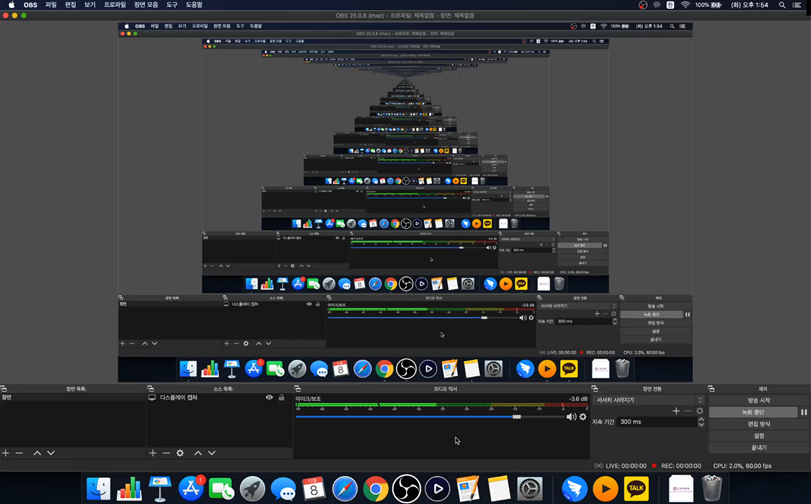
Task: Move selected source up with arrow
Action: click(x=198, y=453)
